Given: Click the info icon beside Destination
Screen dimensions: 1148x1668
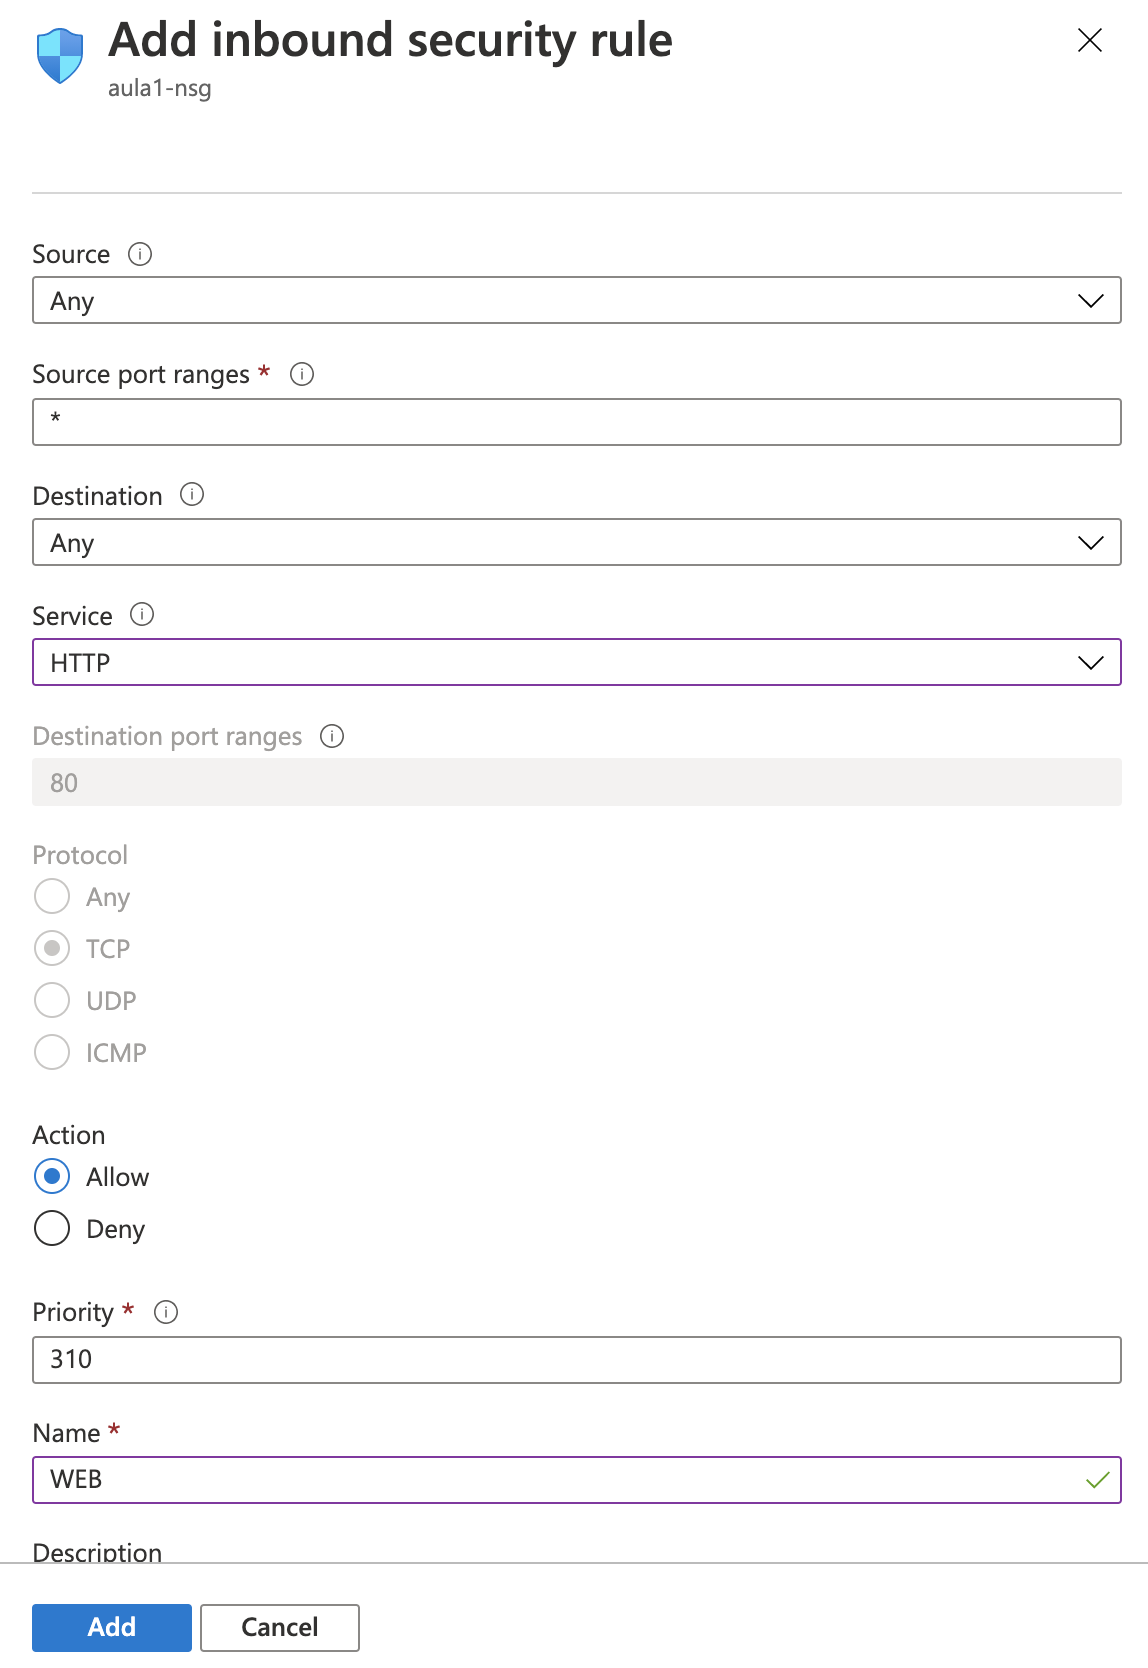Looking at the screenshot, I should tap(192, 495).
